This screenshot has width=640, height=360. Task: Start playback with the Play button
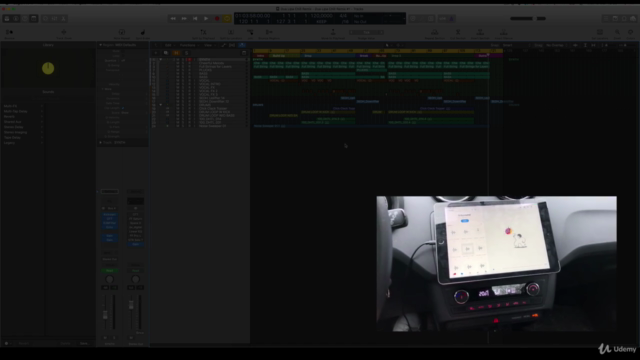pos(206,18)
